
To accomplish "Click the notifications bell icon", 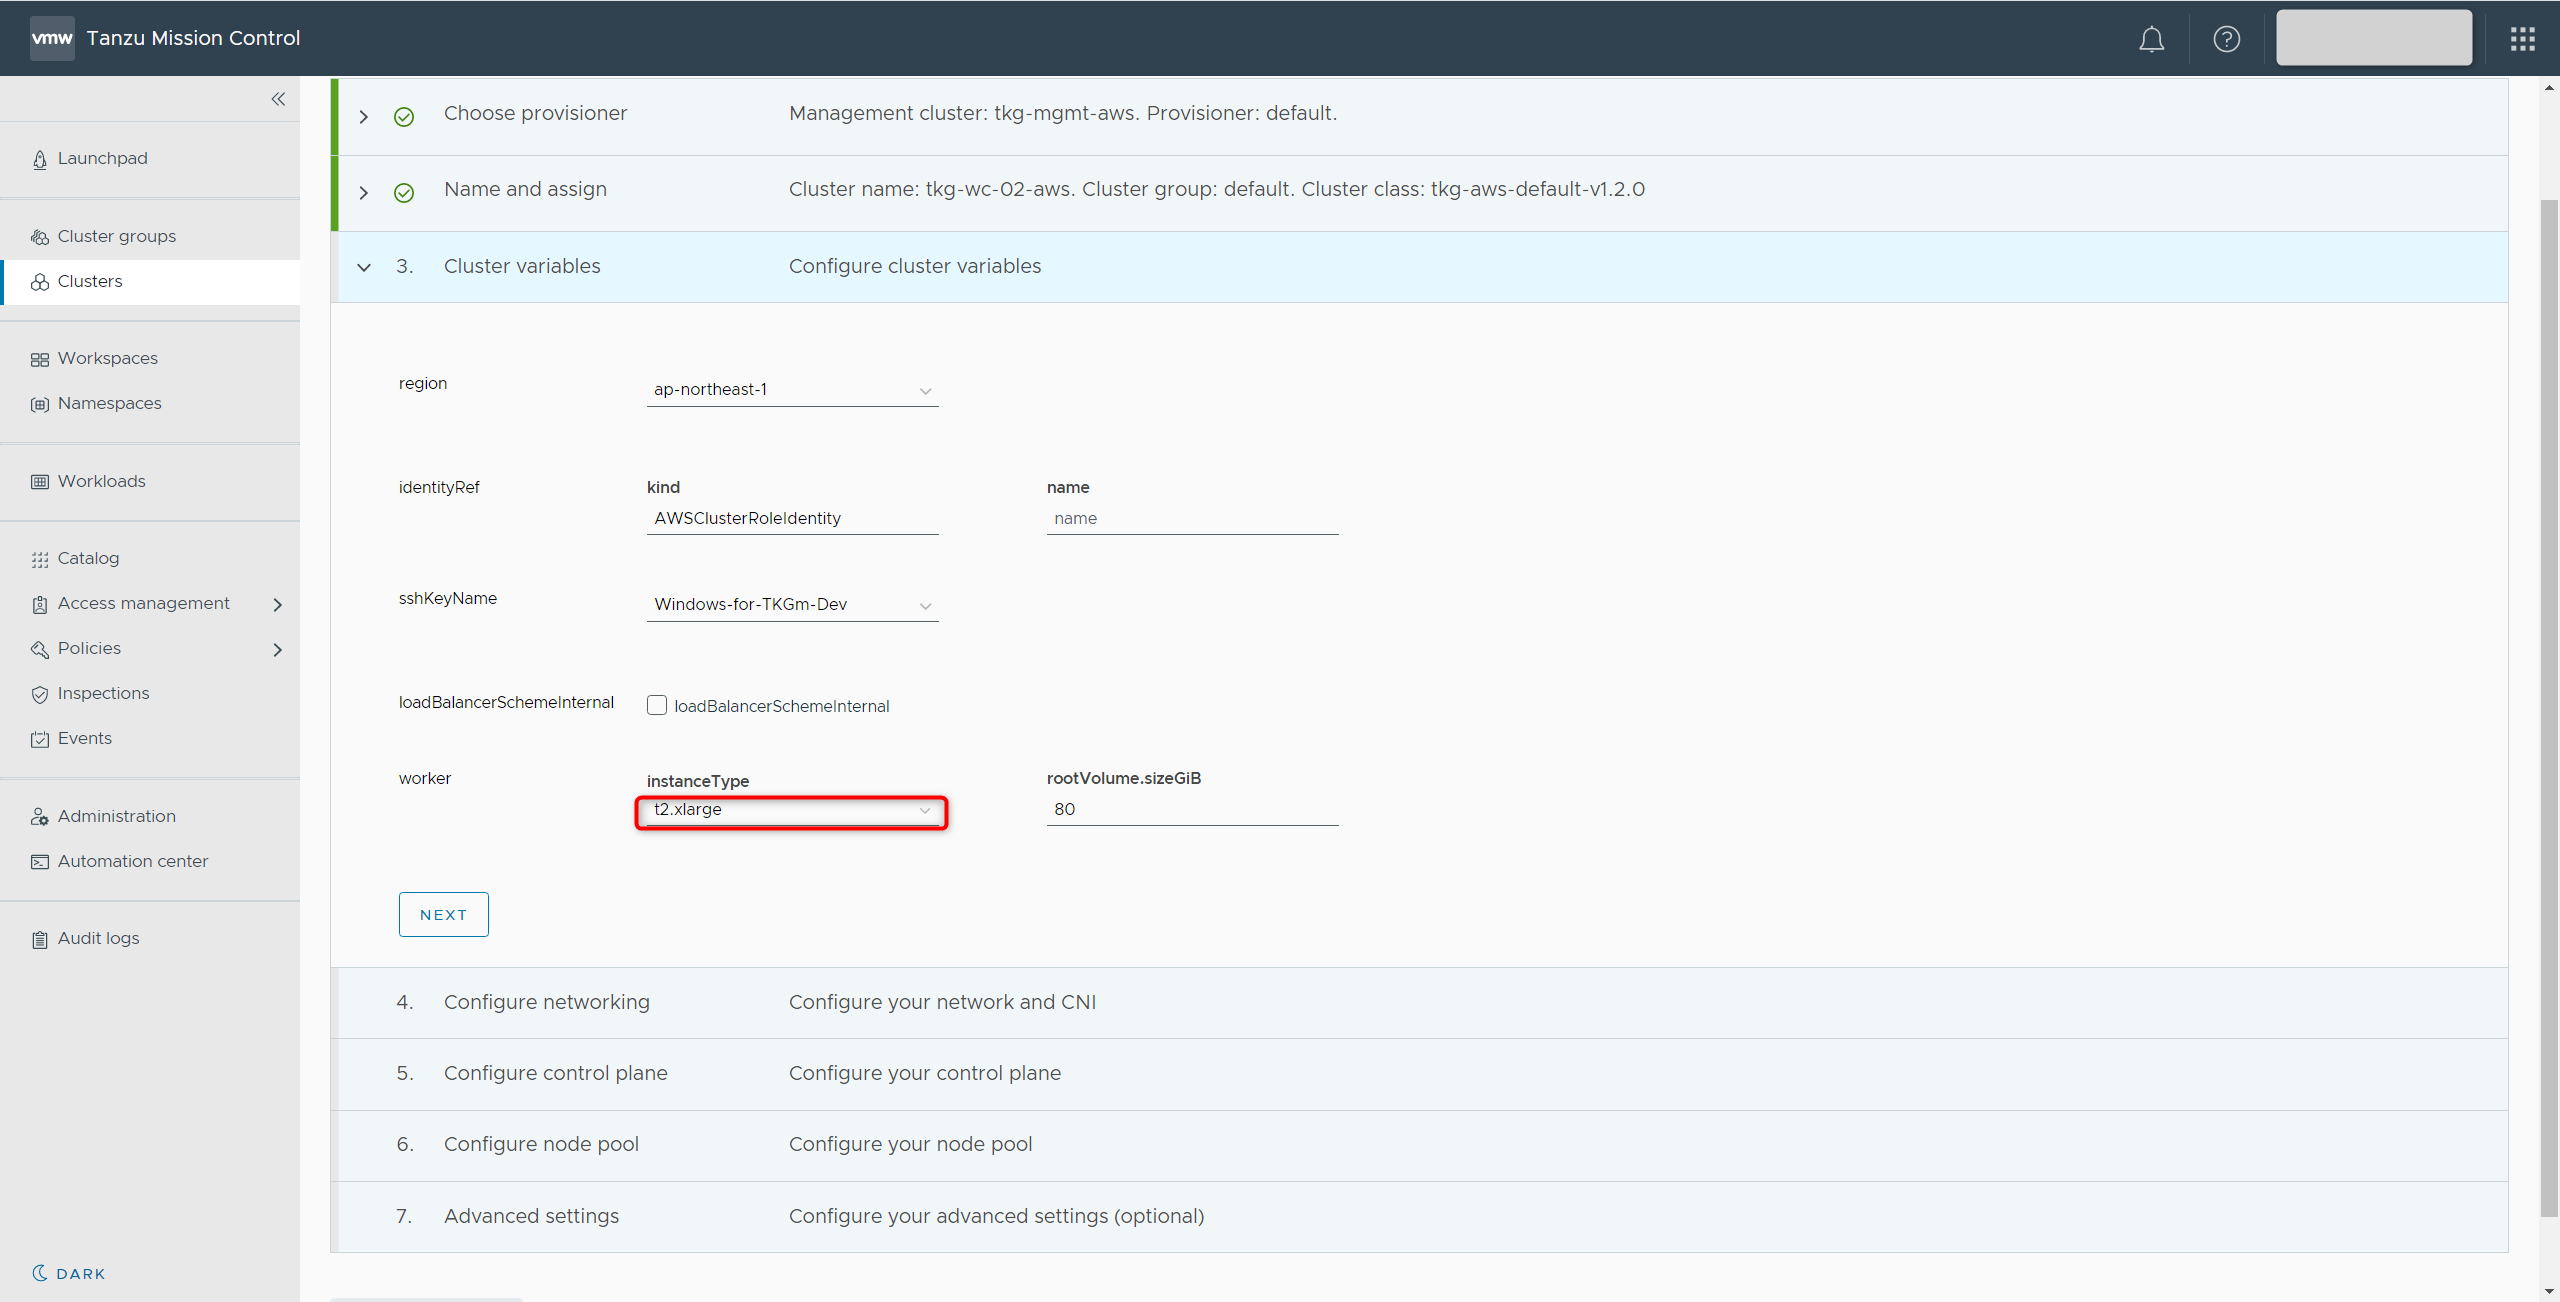I will point(2151,39).
